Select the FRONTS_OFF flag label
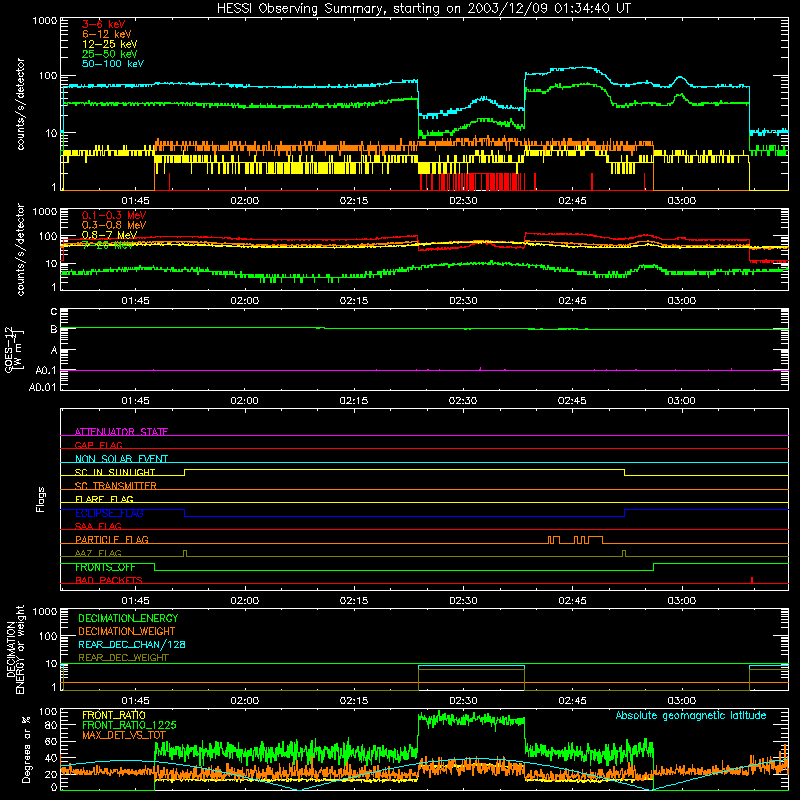The width and height of the screenshot is (800, 800). (x=105, y=567)
